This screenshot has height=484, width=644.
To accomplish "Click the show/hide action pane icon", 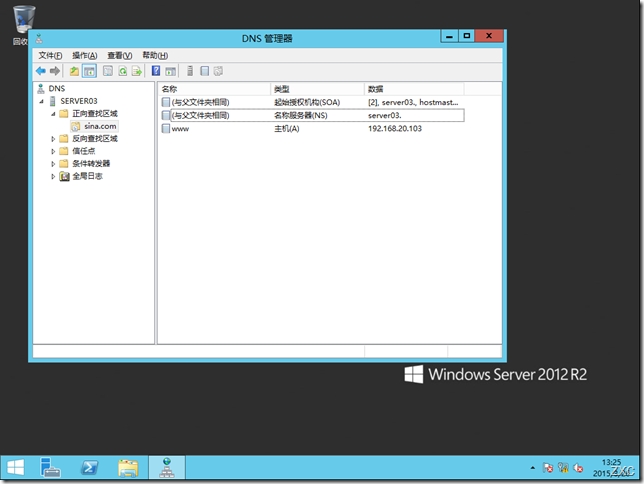I will point(170,71).
